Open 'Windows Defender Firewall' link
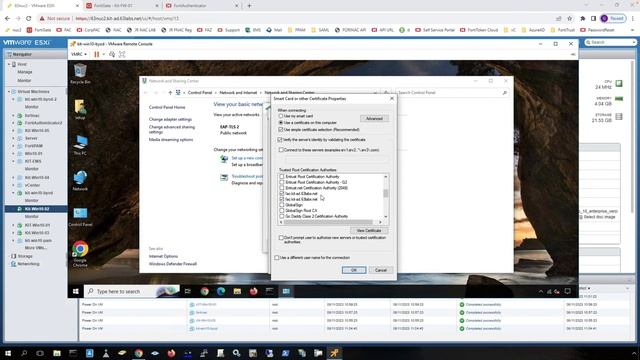The height and width of the screenshot is (360, 640). click(173, 264)
